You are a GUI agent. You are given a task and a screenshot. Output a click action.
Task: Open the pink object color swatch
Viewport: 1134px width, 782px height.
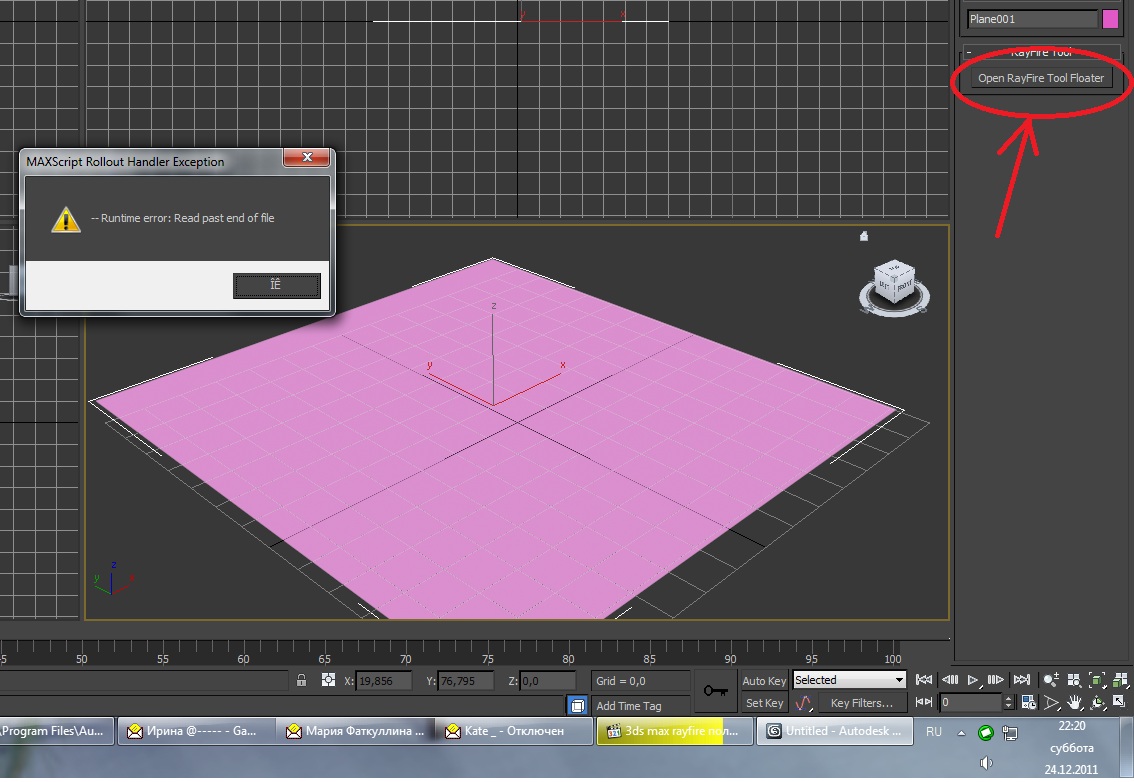click(x=1110, y=20)
